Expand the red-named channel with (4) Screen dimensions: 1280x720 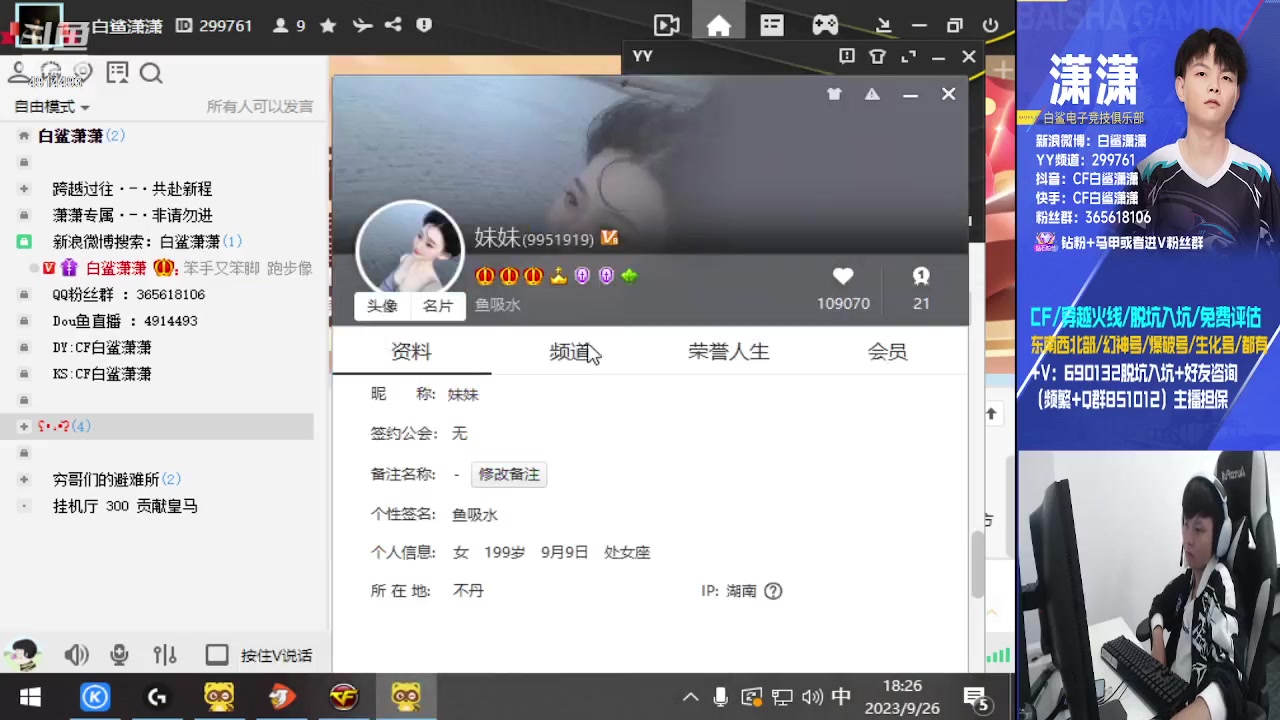pyautogui.click(x=24, y=427)
